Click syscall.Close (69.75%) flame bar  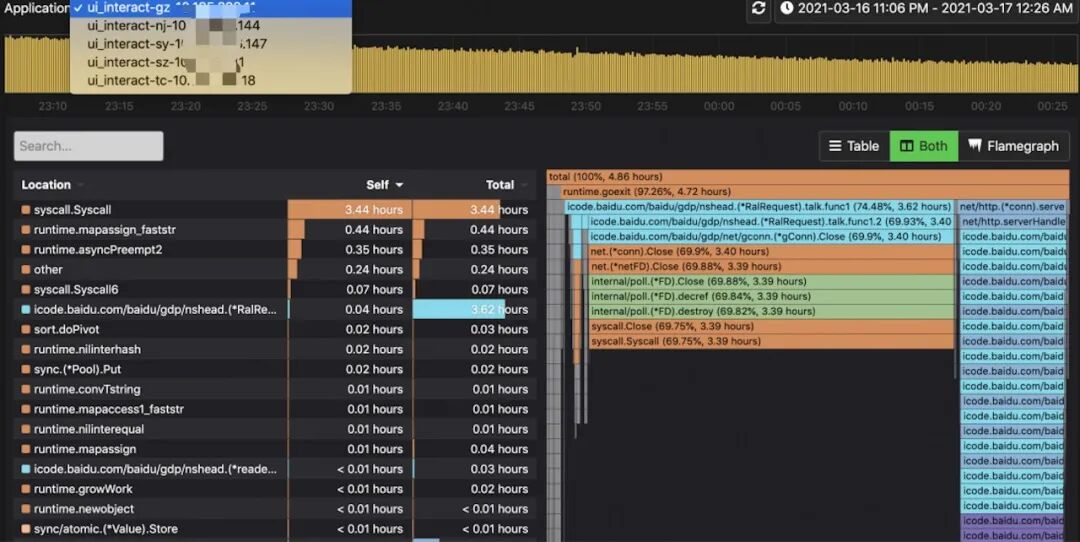(x=771, y=326)
